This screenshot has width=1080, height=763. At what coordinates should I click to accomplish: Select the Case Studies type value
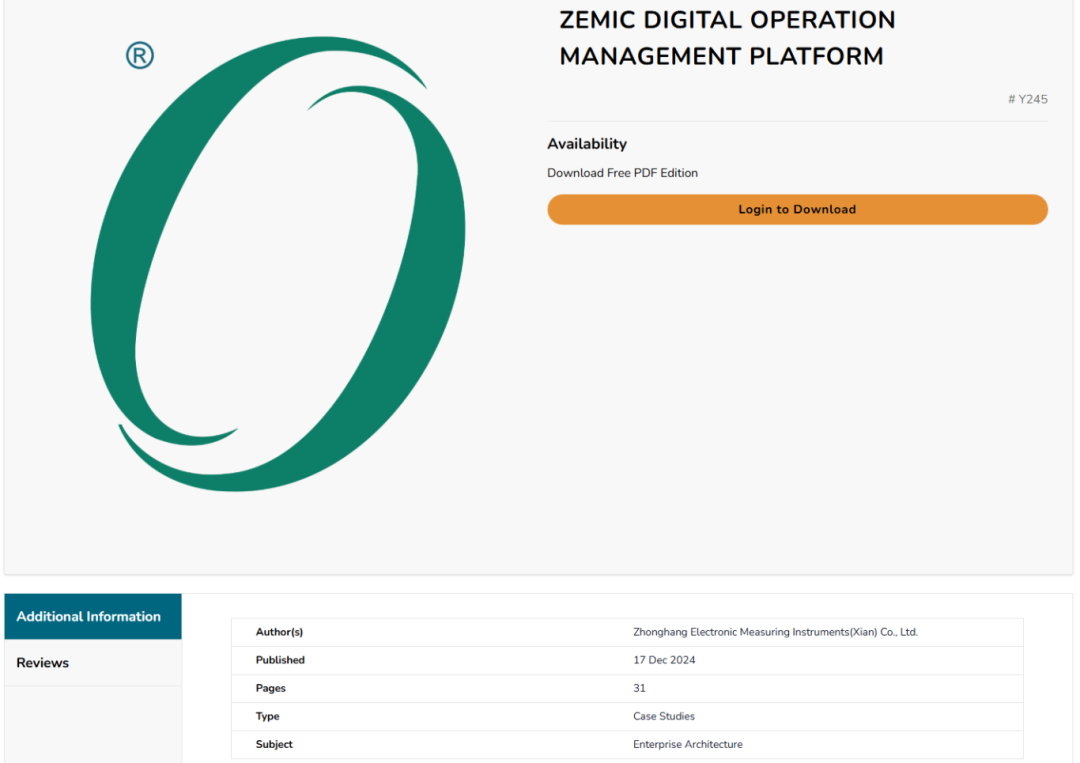point(663,716)
